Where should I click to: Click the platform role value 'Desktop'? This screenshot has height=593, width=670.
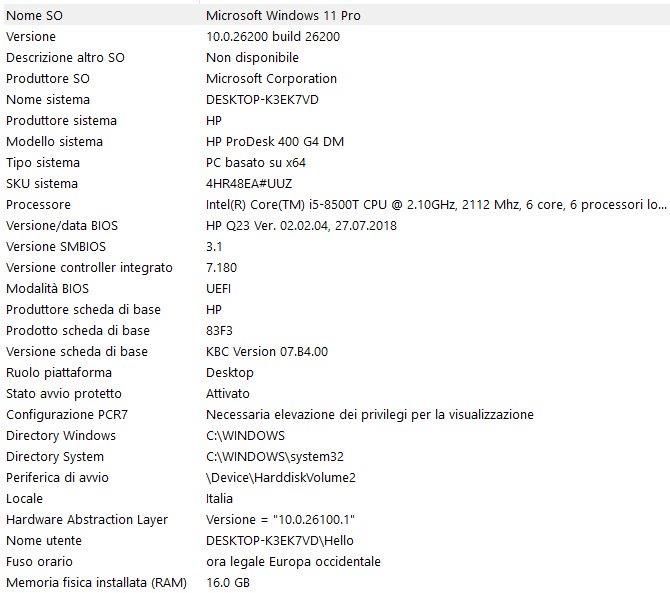coord(229,372)
